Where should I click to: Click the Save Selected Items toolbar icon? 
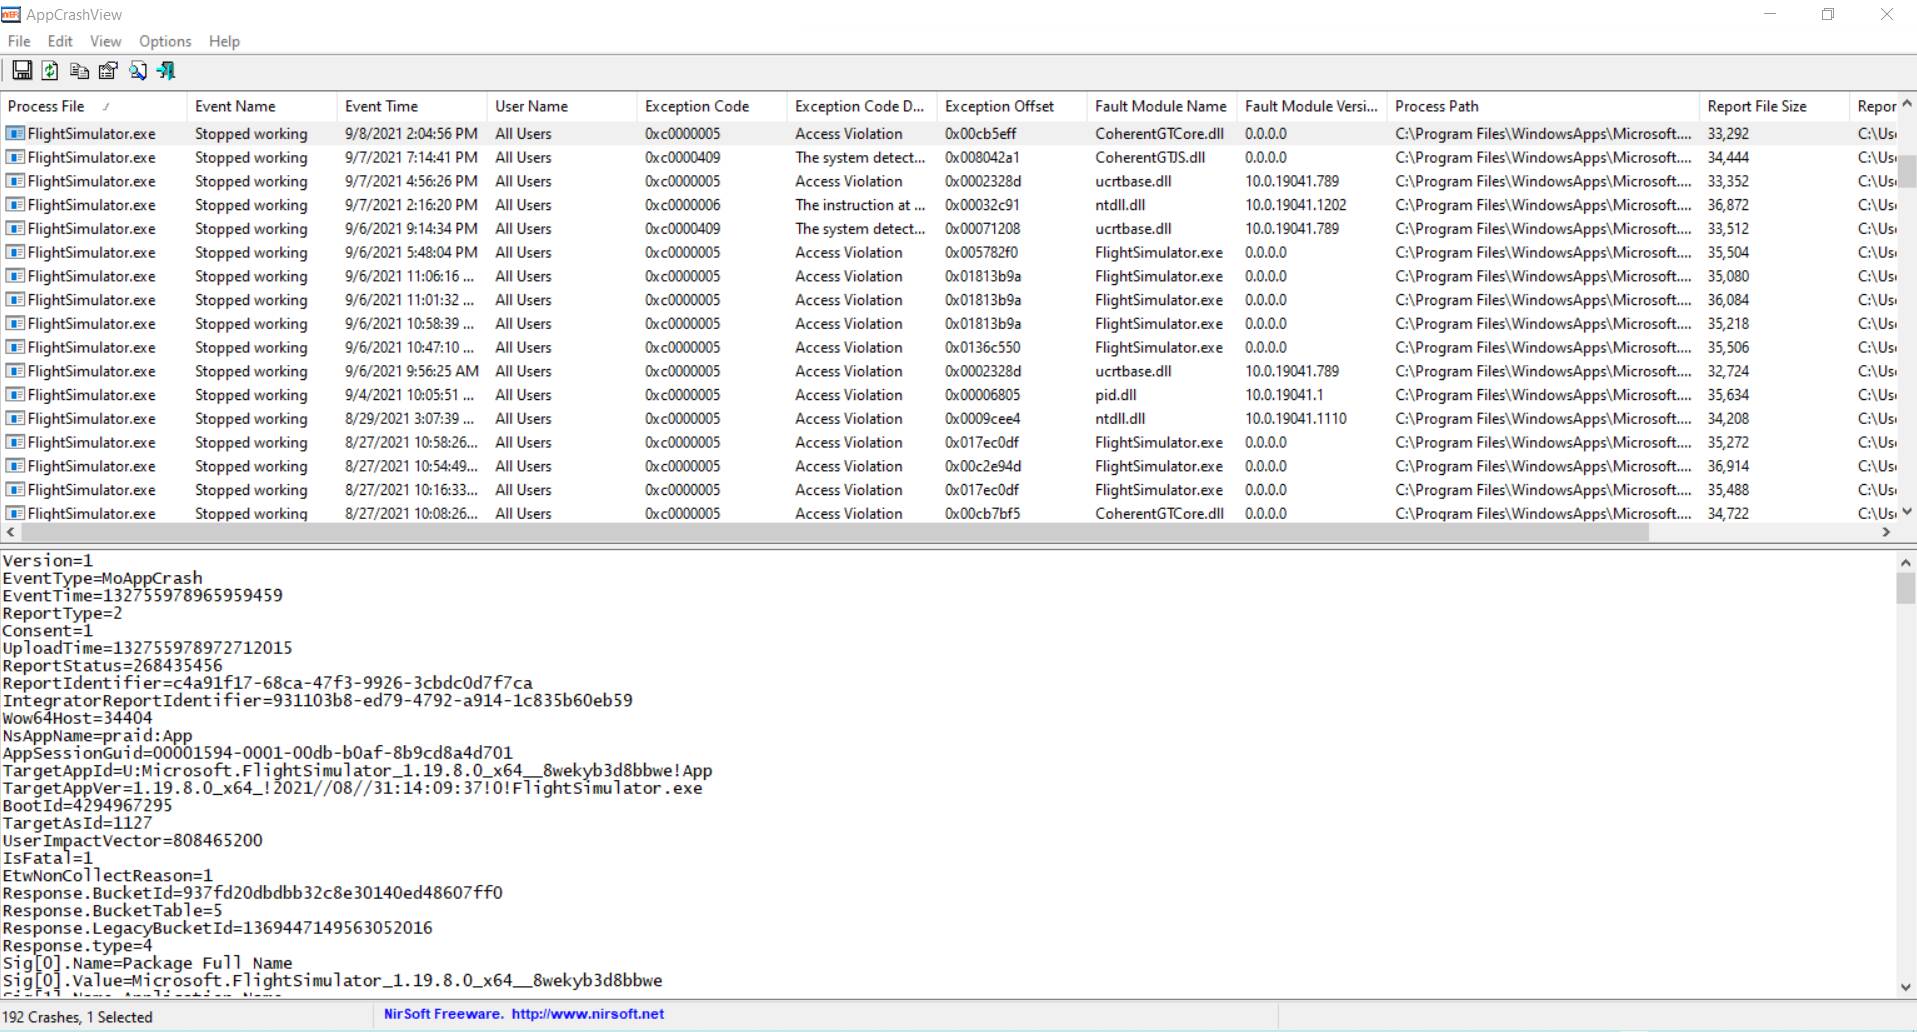click(22, 70)
